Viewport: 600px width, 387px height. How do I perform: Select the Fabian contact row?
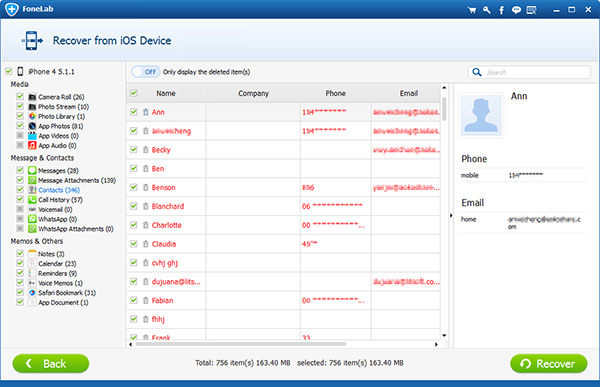coord(284,300)
